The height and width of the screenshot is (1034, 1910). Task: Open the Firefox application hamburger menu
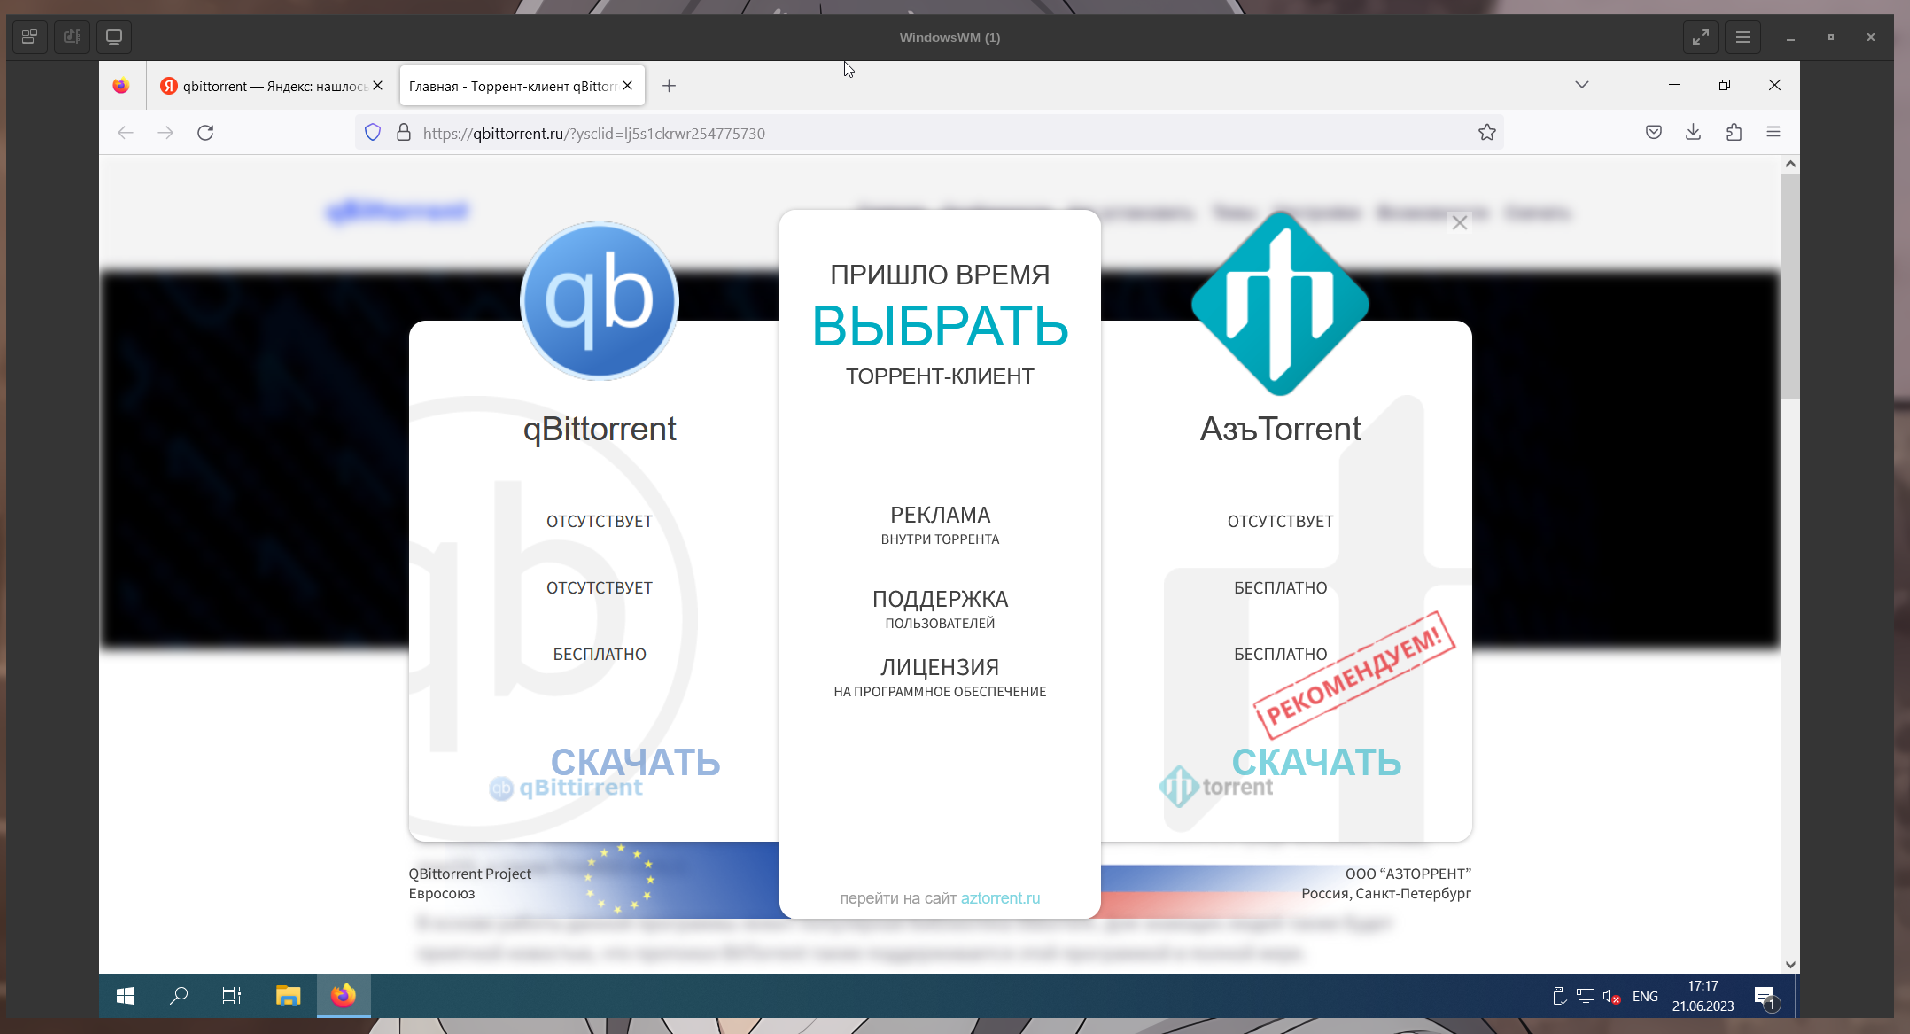coord(1774,133)
